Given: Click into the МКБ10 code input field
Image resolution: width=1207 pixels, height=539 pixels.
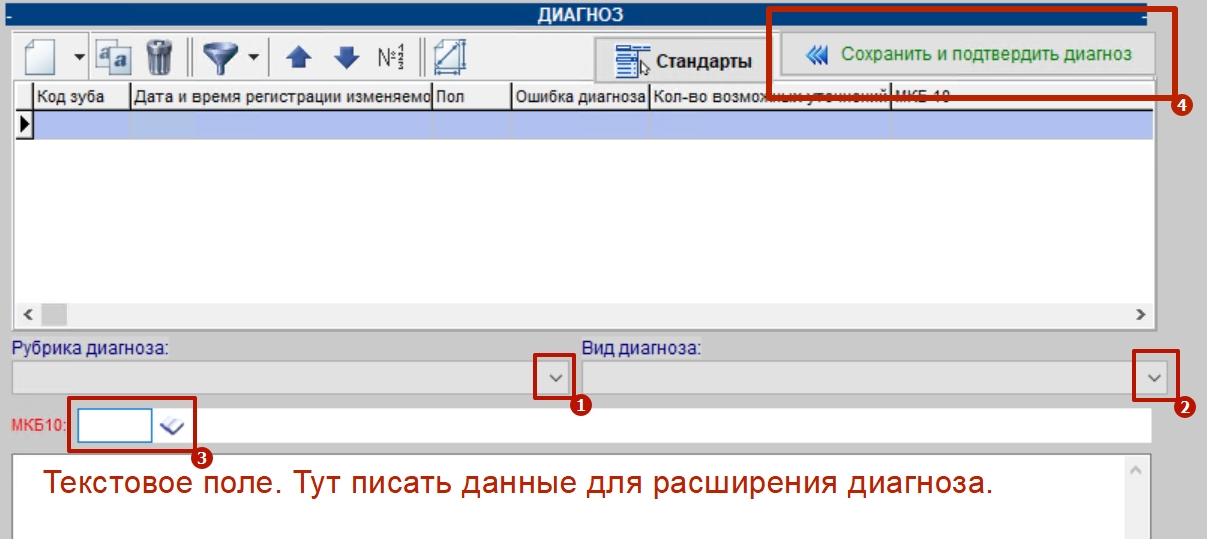Looking at the screenshot, I should pyautogui.click(x=115, y=425).
